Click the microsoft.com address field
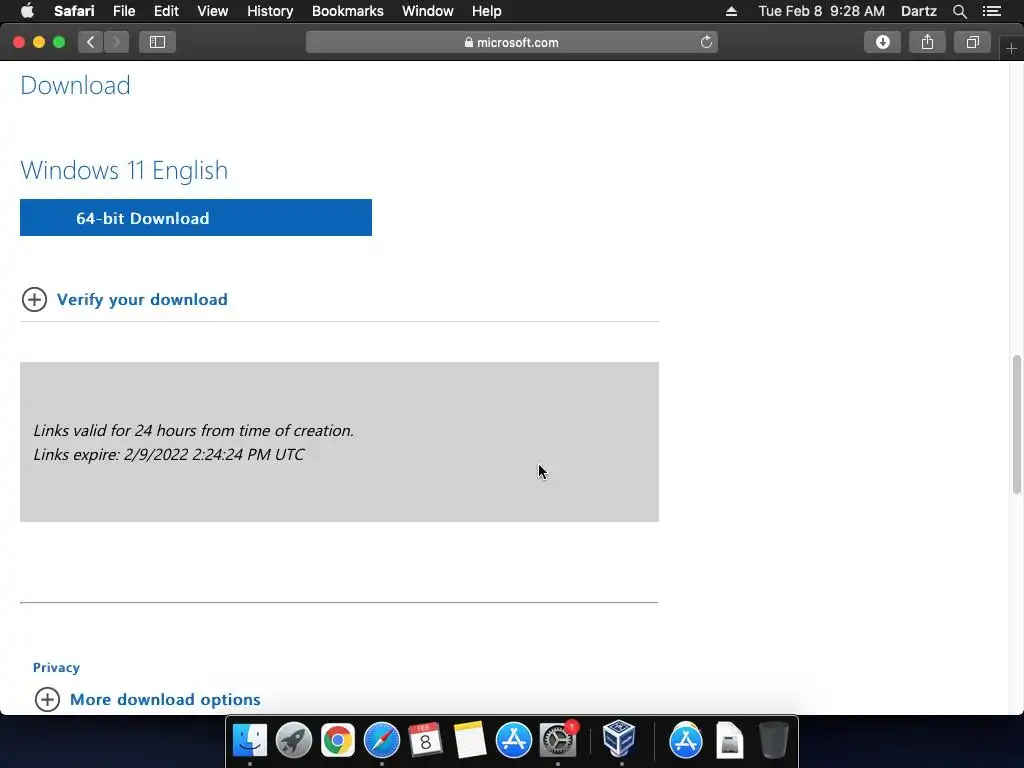 coord(511,42)
